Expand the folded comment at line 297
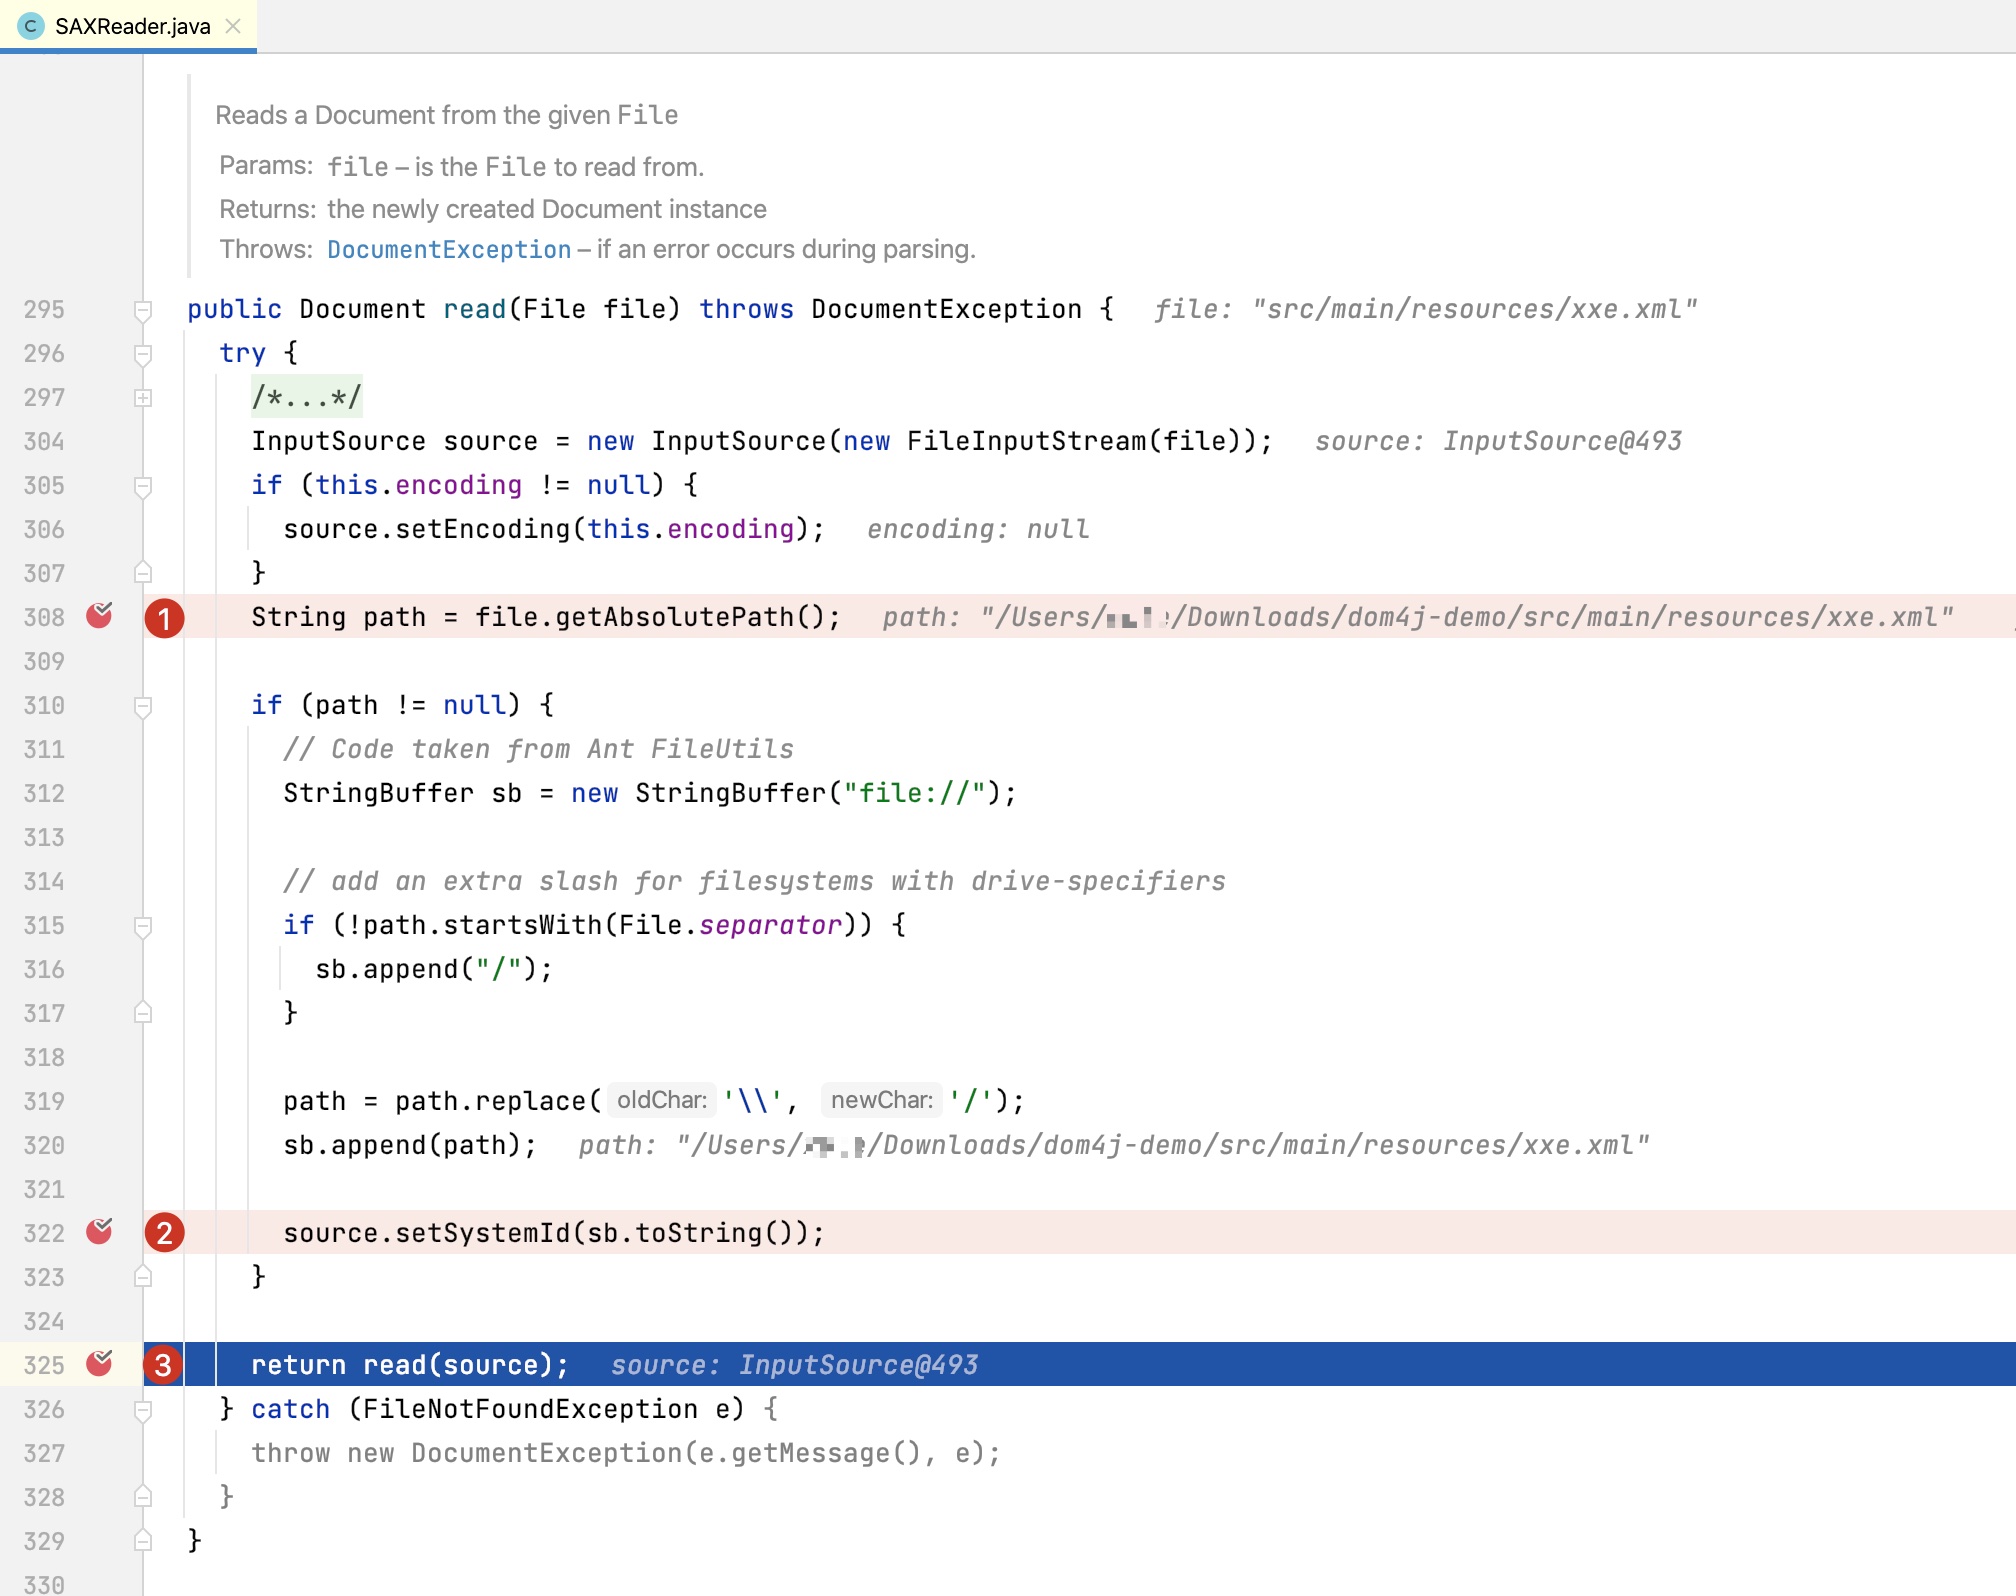 (143, 398)
